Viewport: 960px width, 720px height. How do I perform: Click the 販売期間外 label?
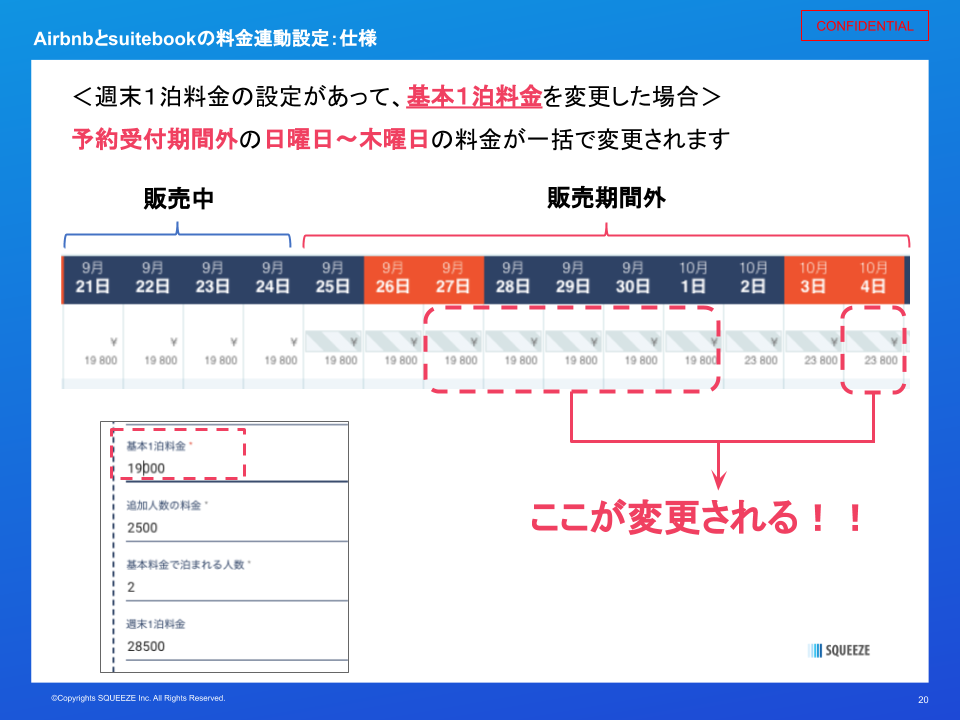pos(606,198)
